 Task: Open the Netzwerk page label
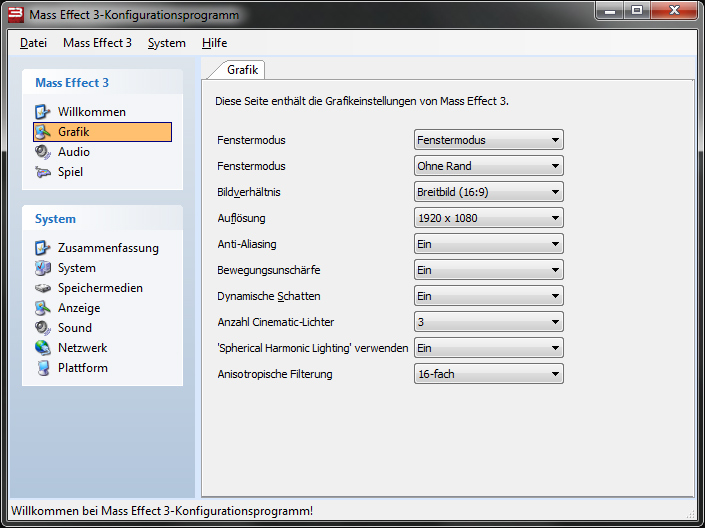pos(83,348)
